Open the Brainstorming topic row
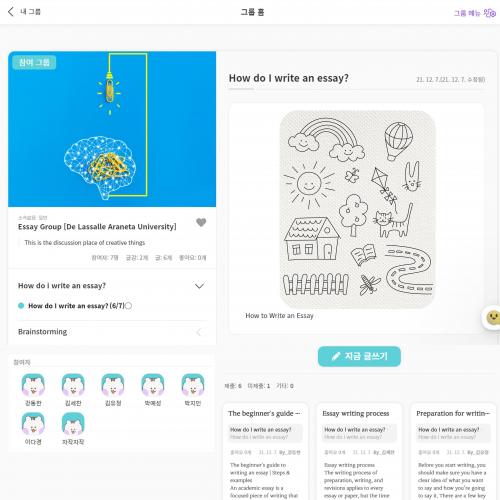This screenshot has height=500, width=500. (x=112, y=332)
